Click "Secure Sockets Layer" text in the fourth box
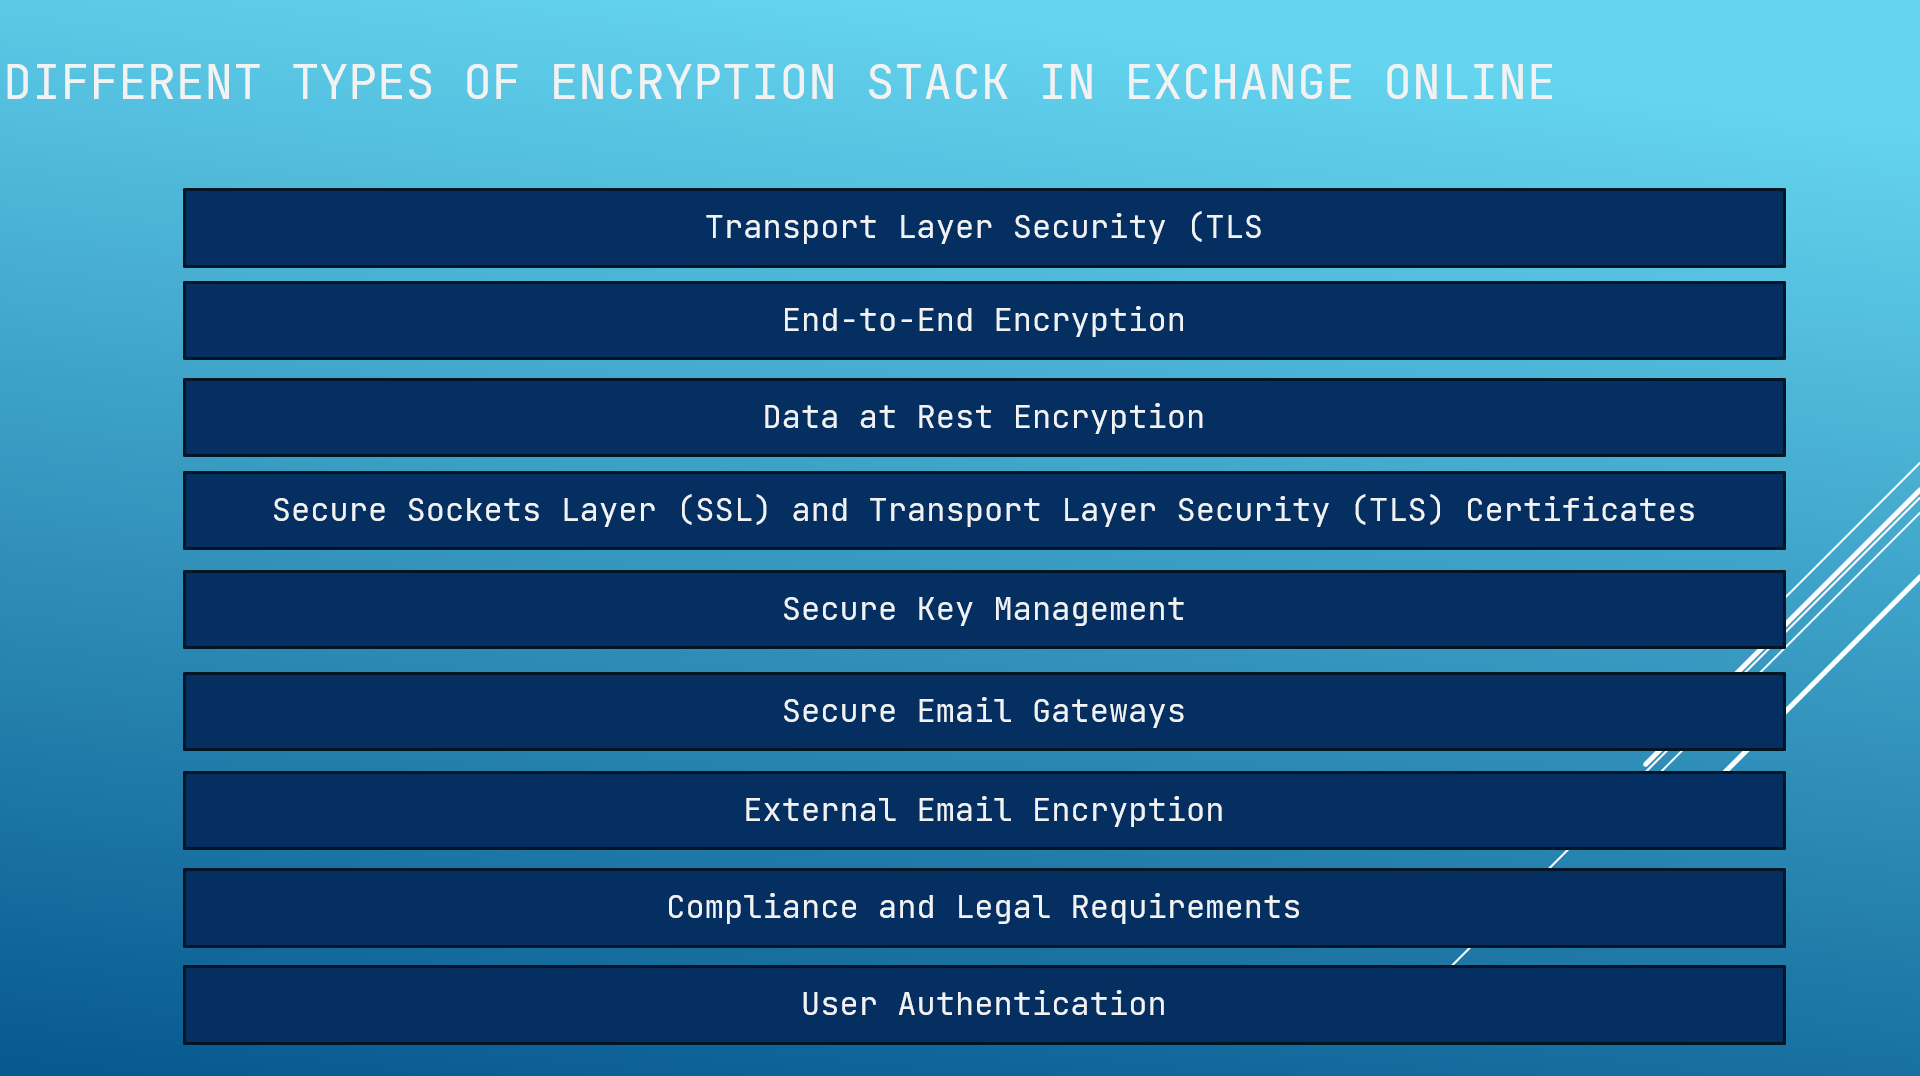The width and height of the screenshot is (1920, 1076). [464, 511]
